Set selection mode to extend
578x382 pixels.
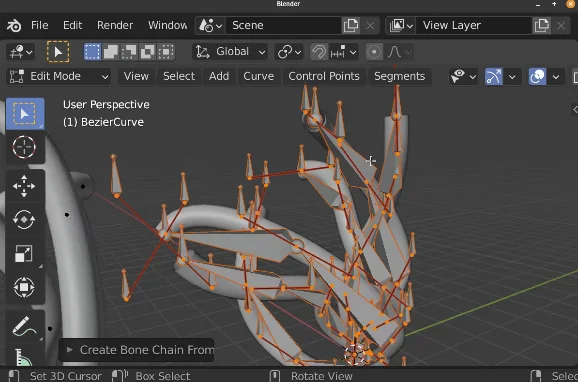click(111, 52)
